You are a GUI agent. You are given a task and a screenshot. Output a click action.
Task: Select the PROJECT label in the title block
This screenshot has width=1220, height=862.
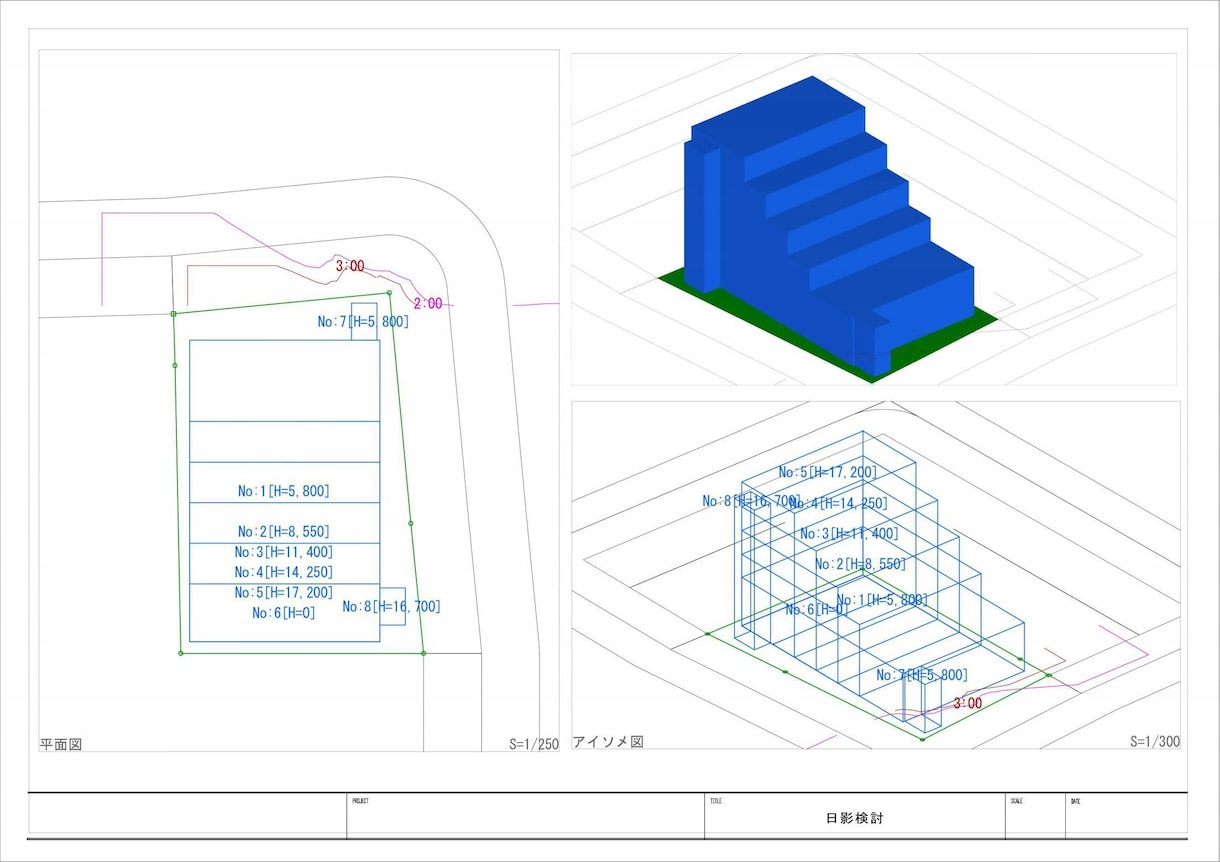[x=360, y=801]
